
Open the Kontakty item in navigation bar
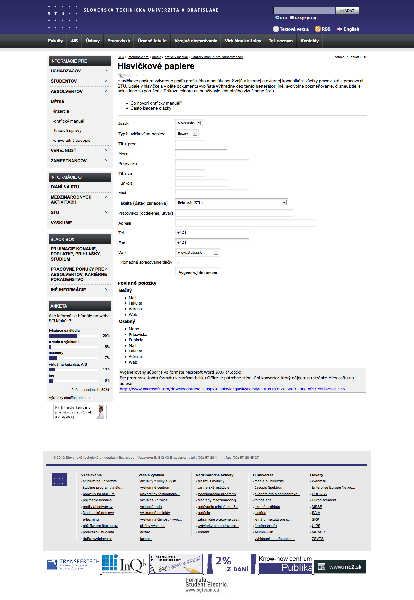coord(310,41)
